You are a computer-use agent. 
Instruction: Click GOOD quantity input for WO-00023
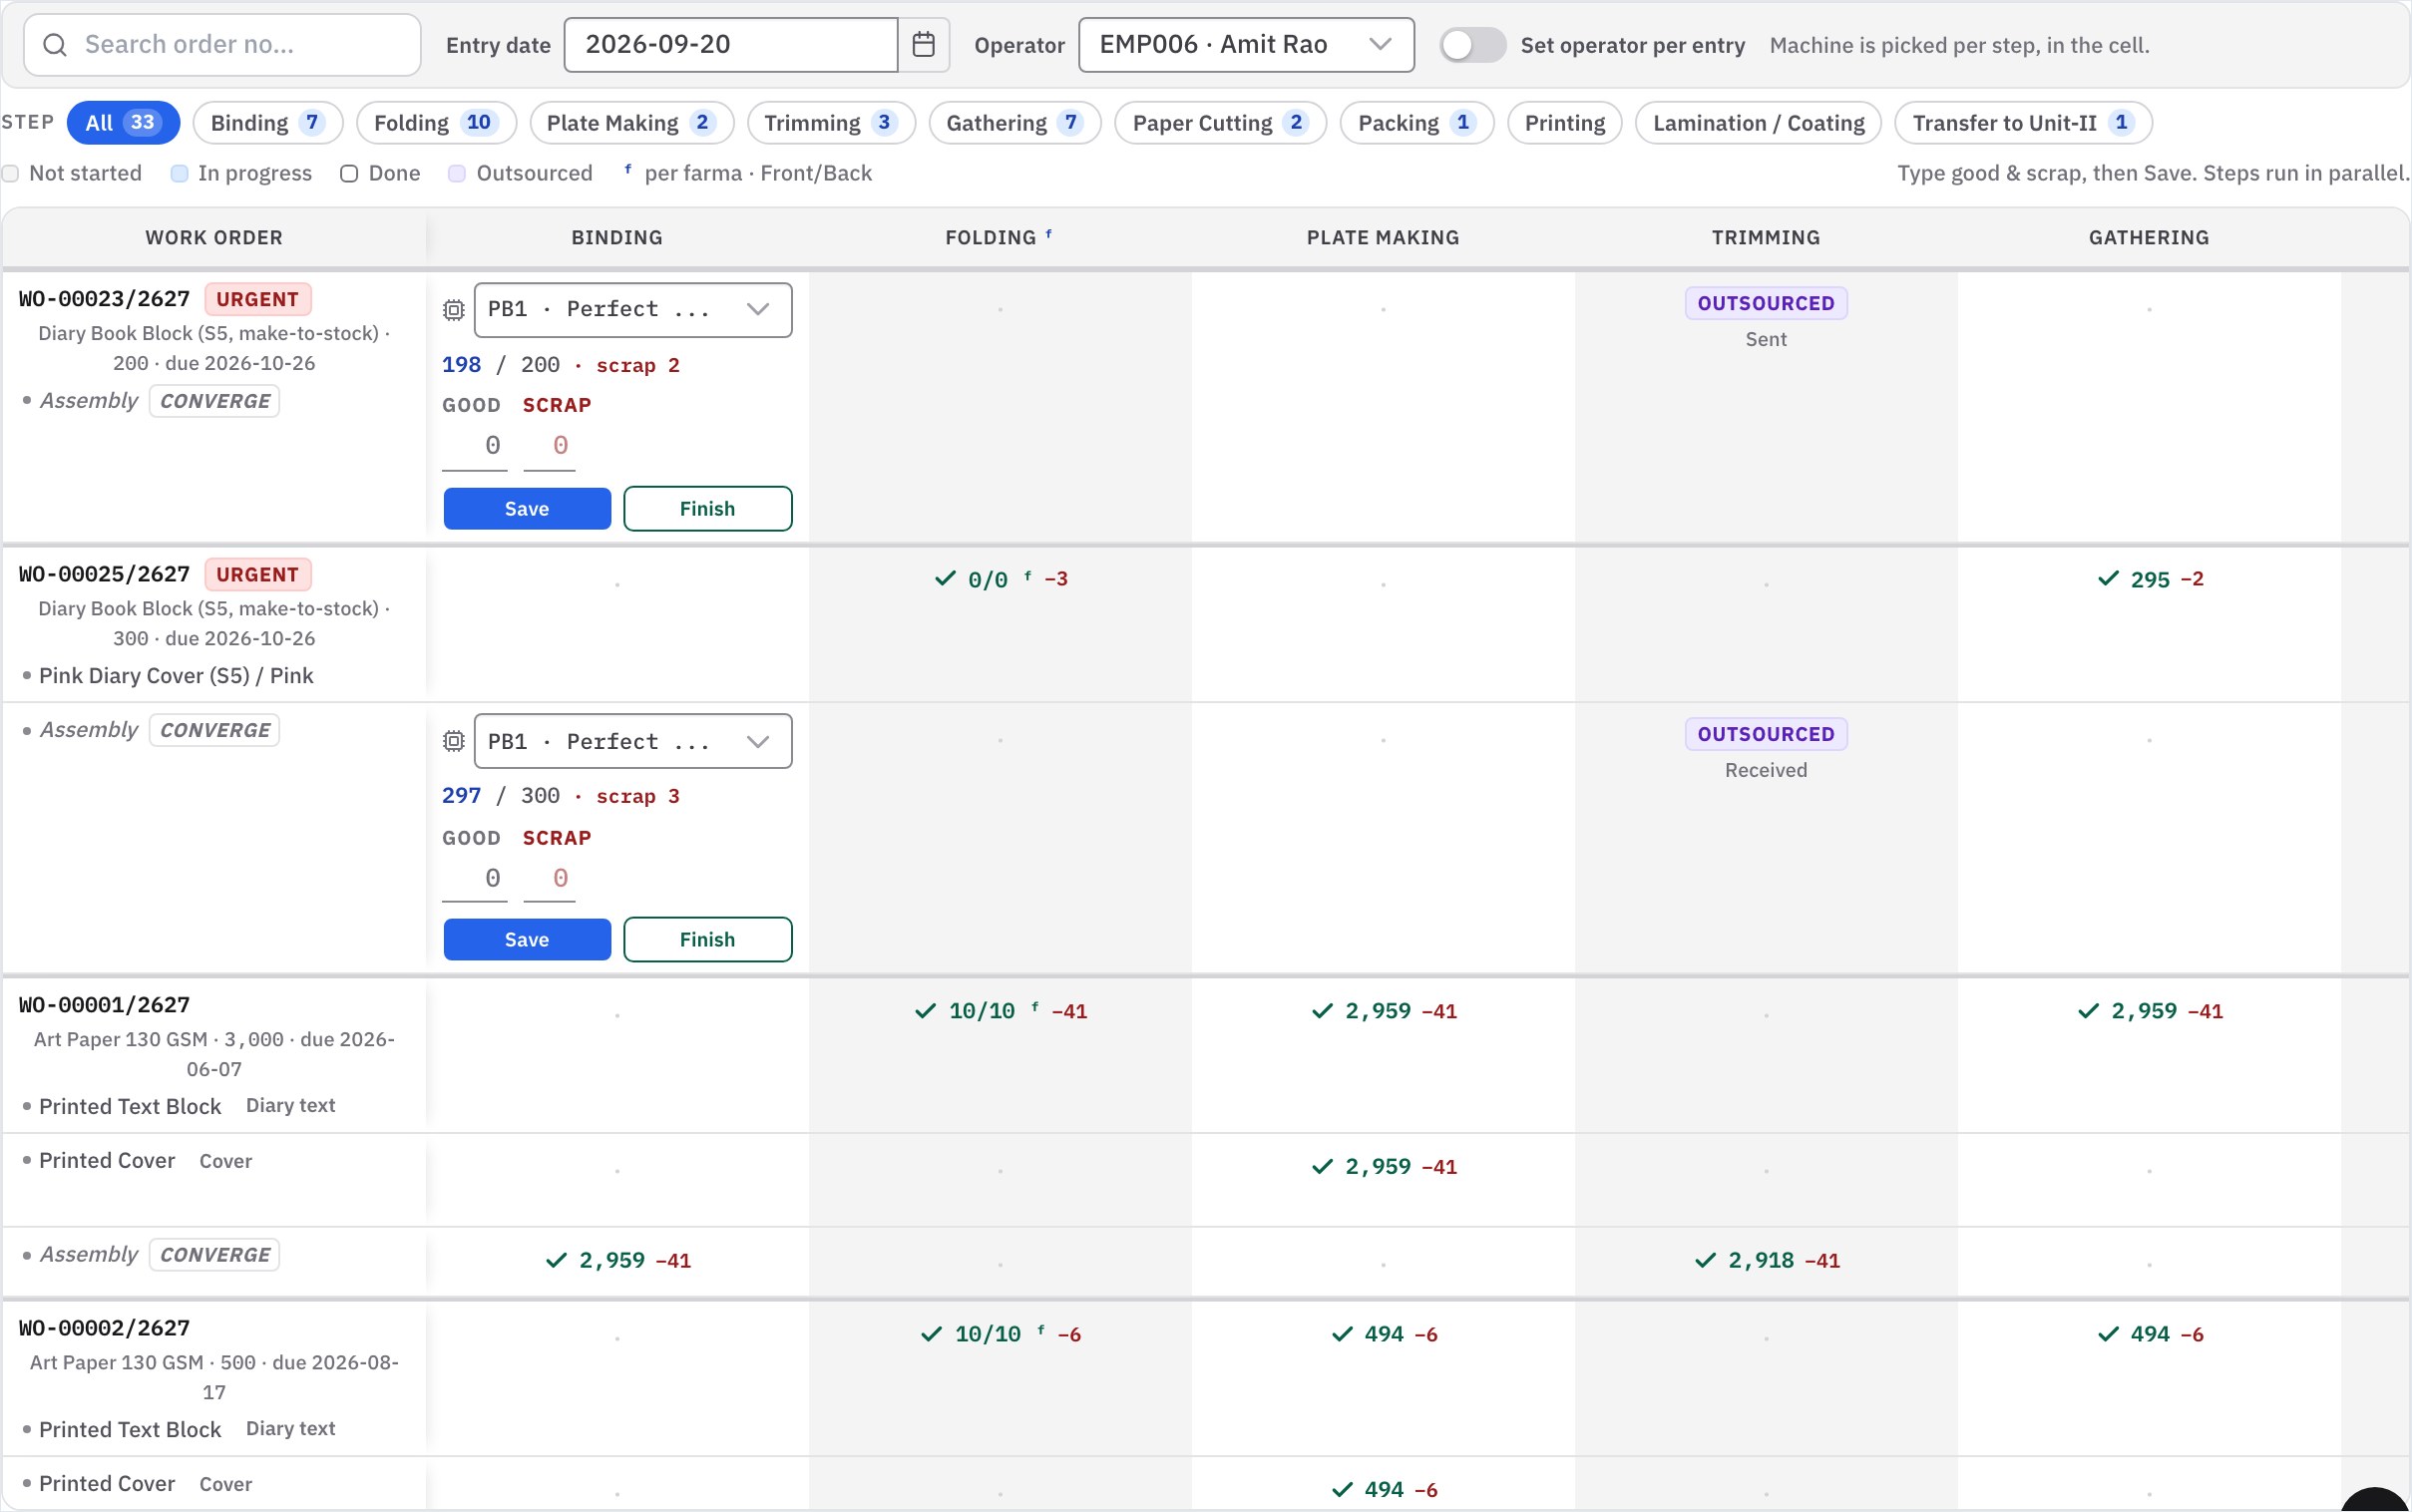point(475,446)
